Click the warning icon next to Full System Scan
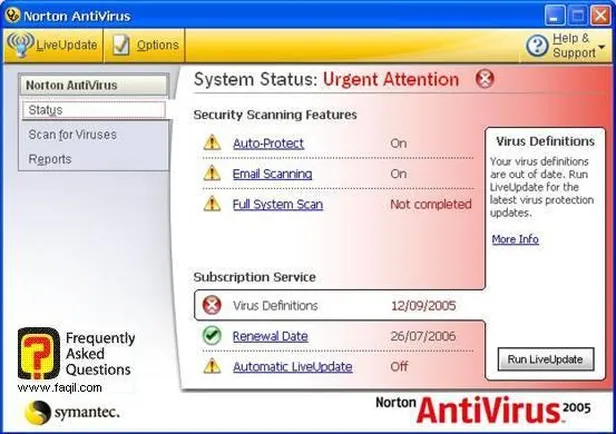The height and width of the screenshot is (434, 616). pyautogui.click(x=211, y=204)
